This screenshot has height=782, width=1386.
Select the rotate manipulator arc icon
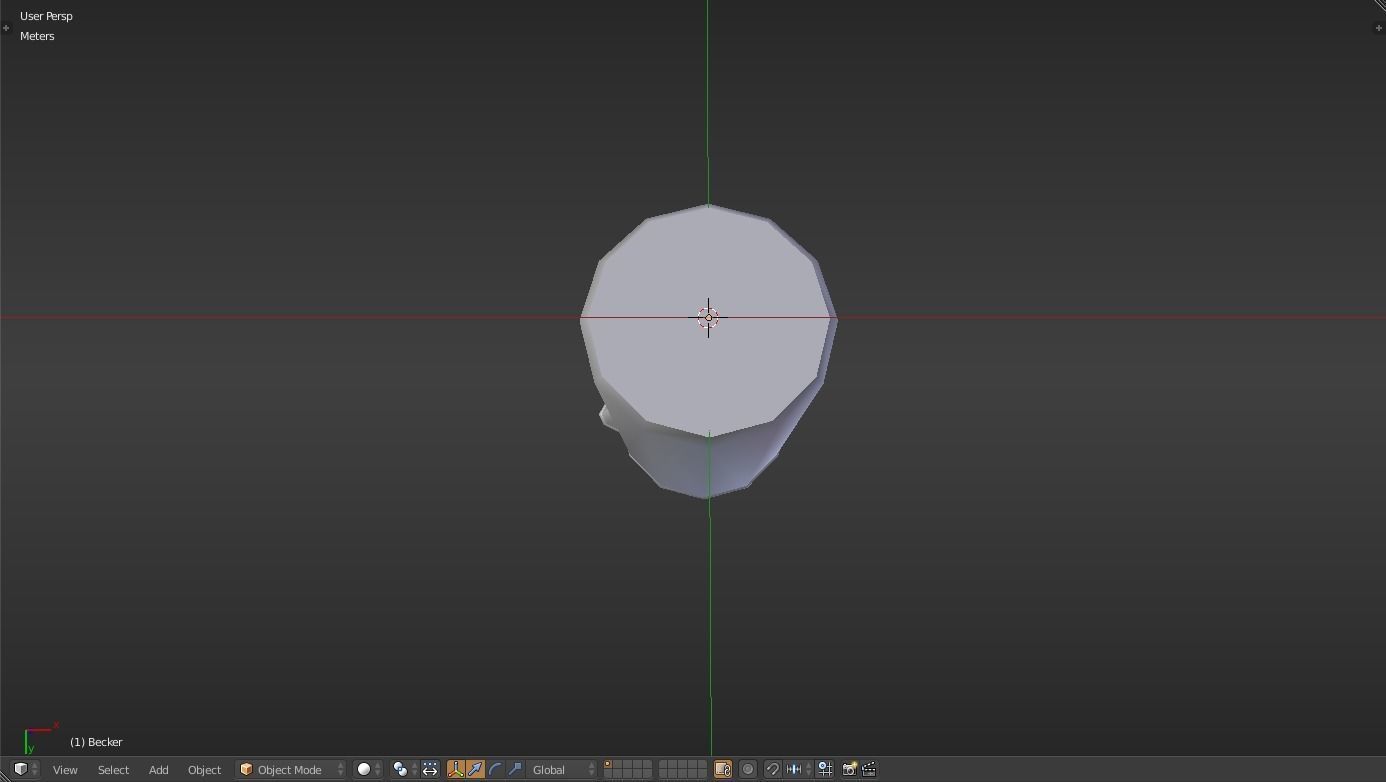click(x=495, y=769)
